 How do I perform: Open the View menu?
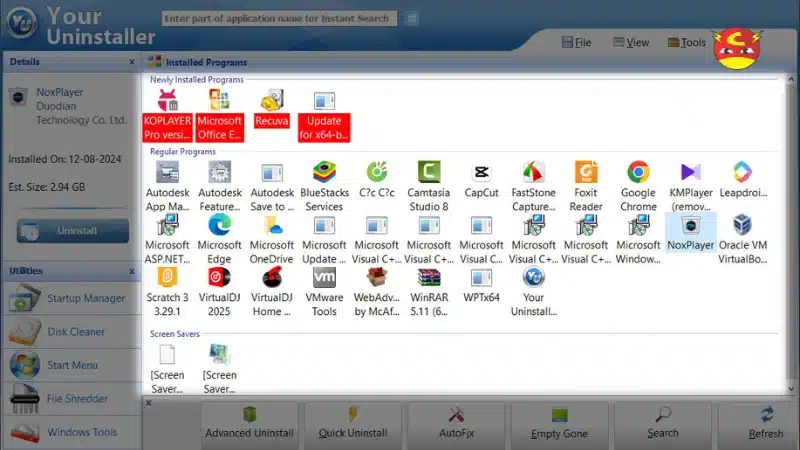[x=631, y=42]
